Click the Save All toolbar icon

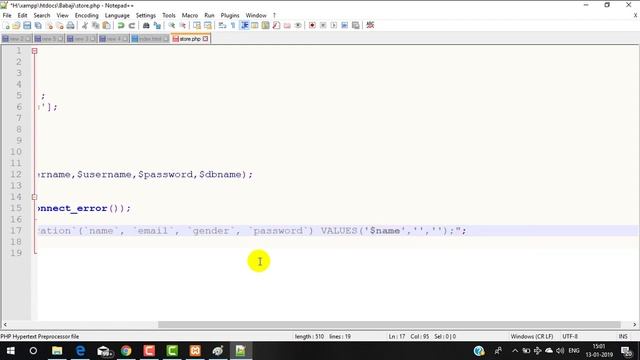pos(38,25)
